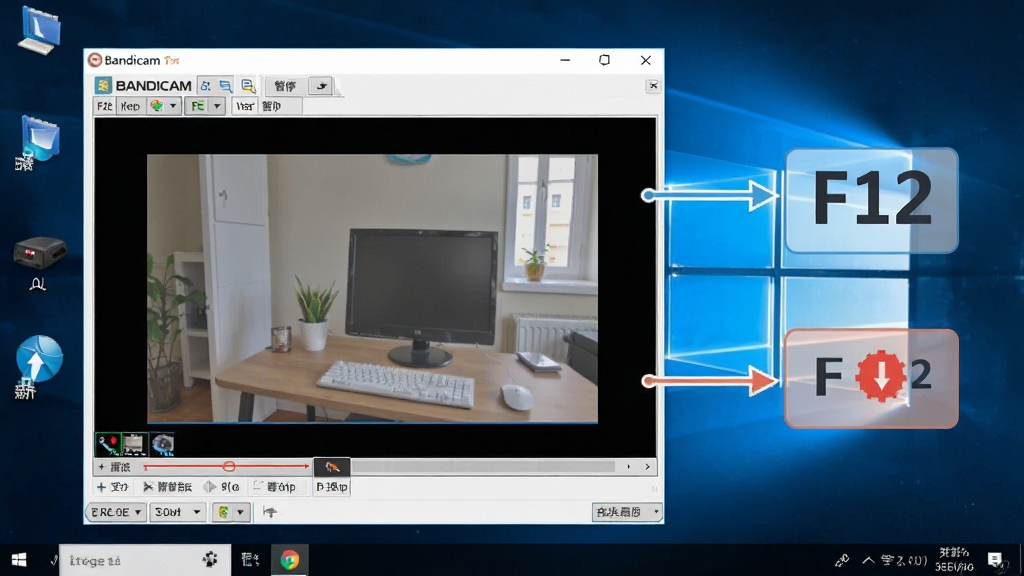Click the circular handle on the red slider
This screenshot has width=1024, height=576.
pos(229,466)
